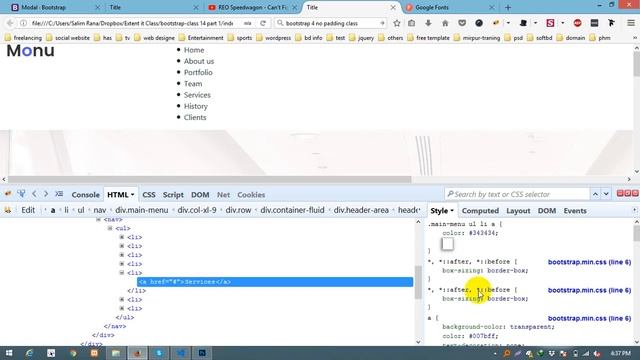
Task: Collapse the ul node in the HTML tree
Action: [x=110, y=228]
